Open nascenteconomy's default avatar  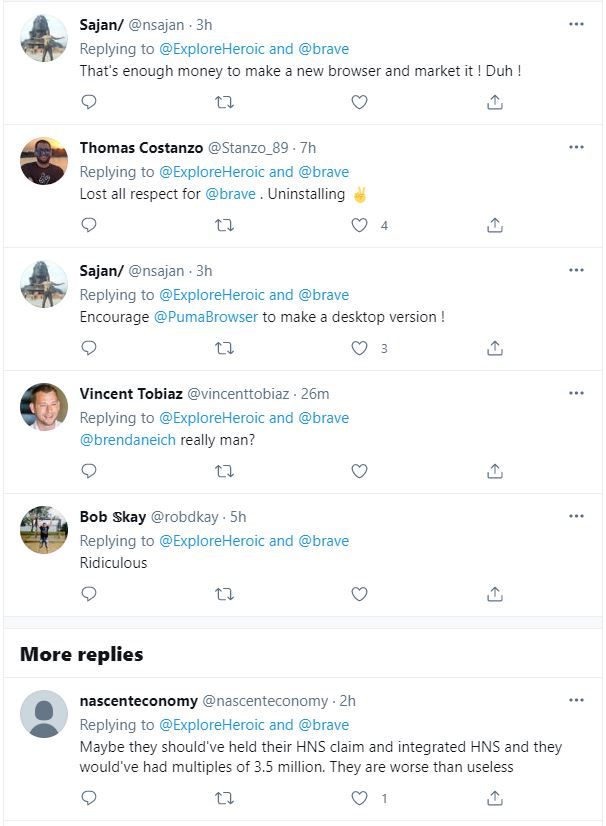44,714
